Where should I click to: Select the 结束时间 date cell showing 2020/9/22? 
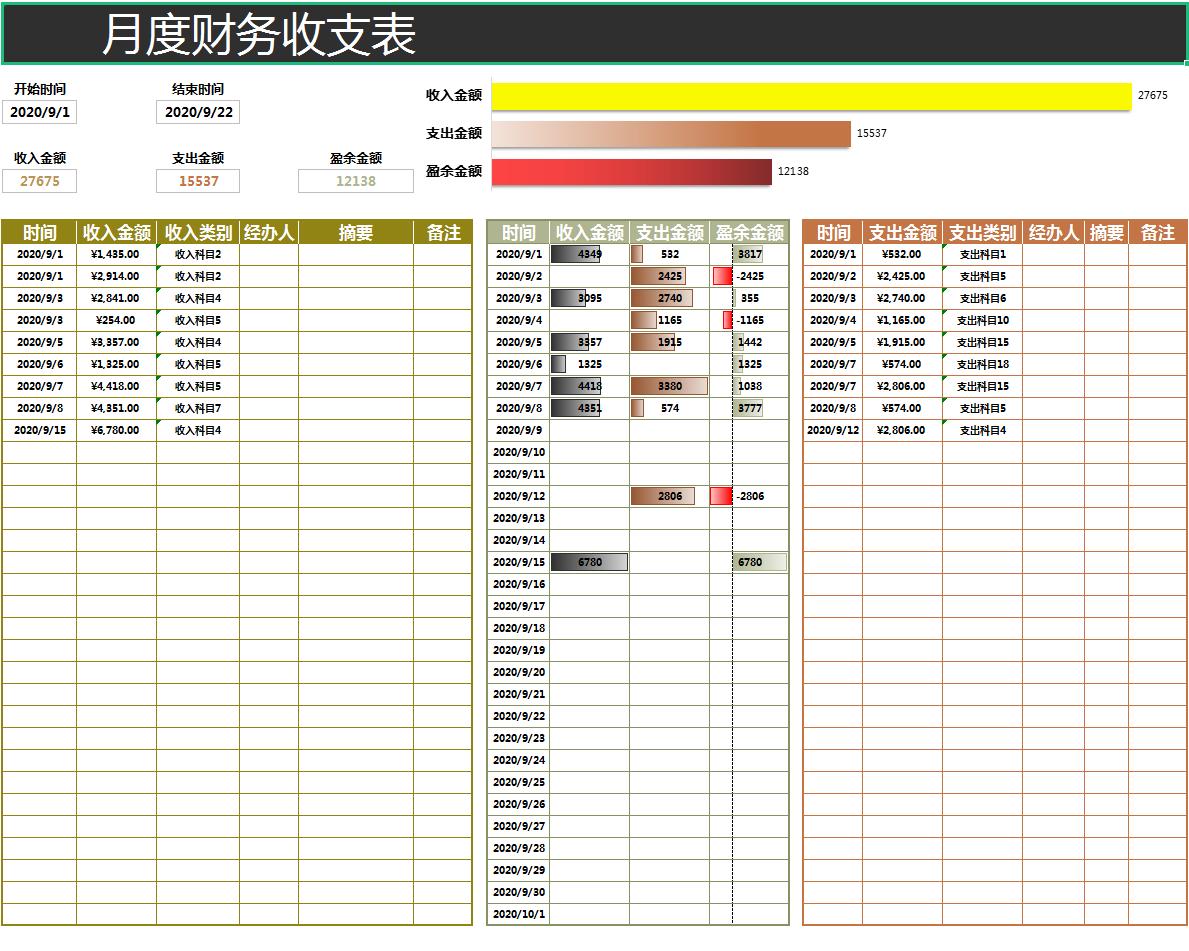coord(196,112)
